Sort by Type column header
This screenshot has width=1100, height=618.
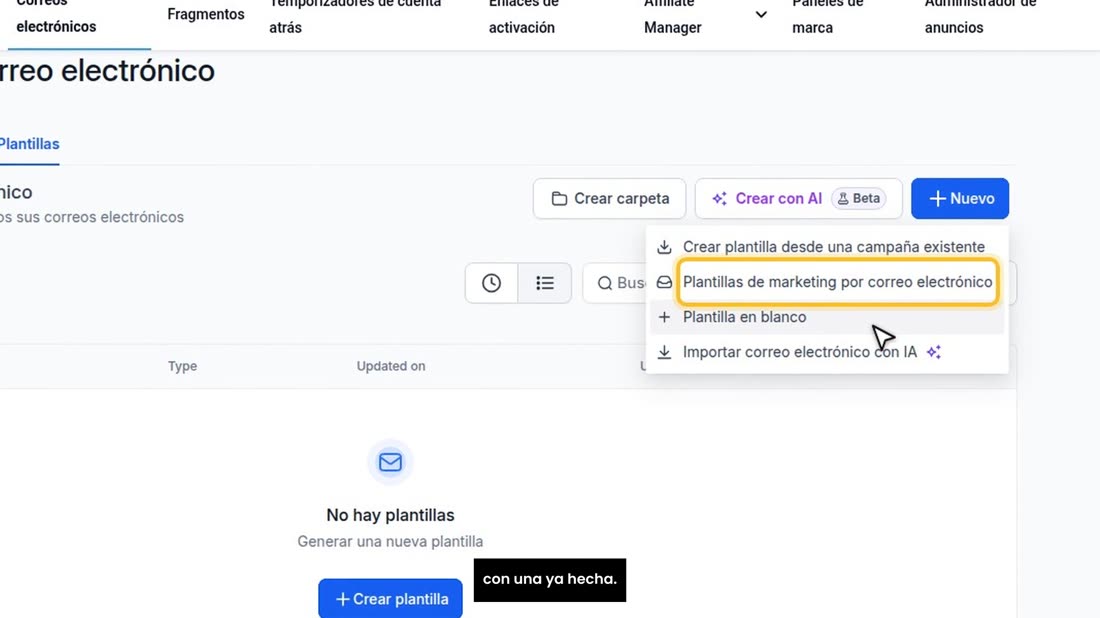[x=182, y=366]
